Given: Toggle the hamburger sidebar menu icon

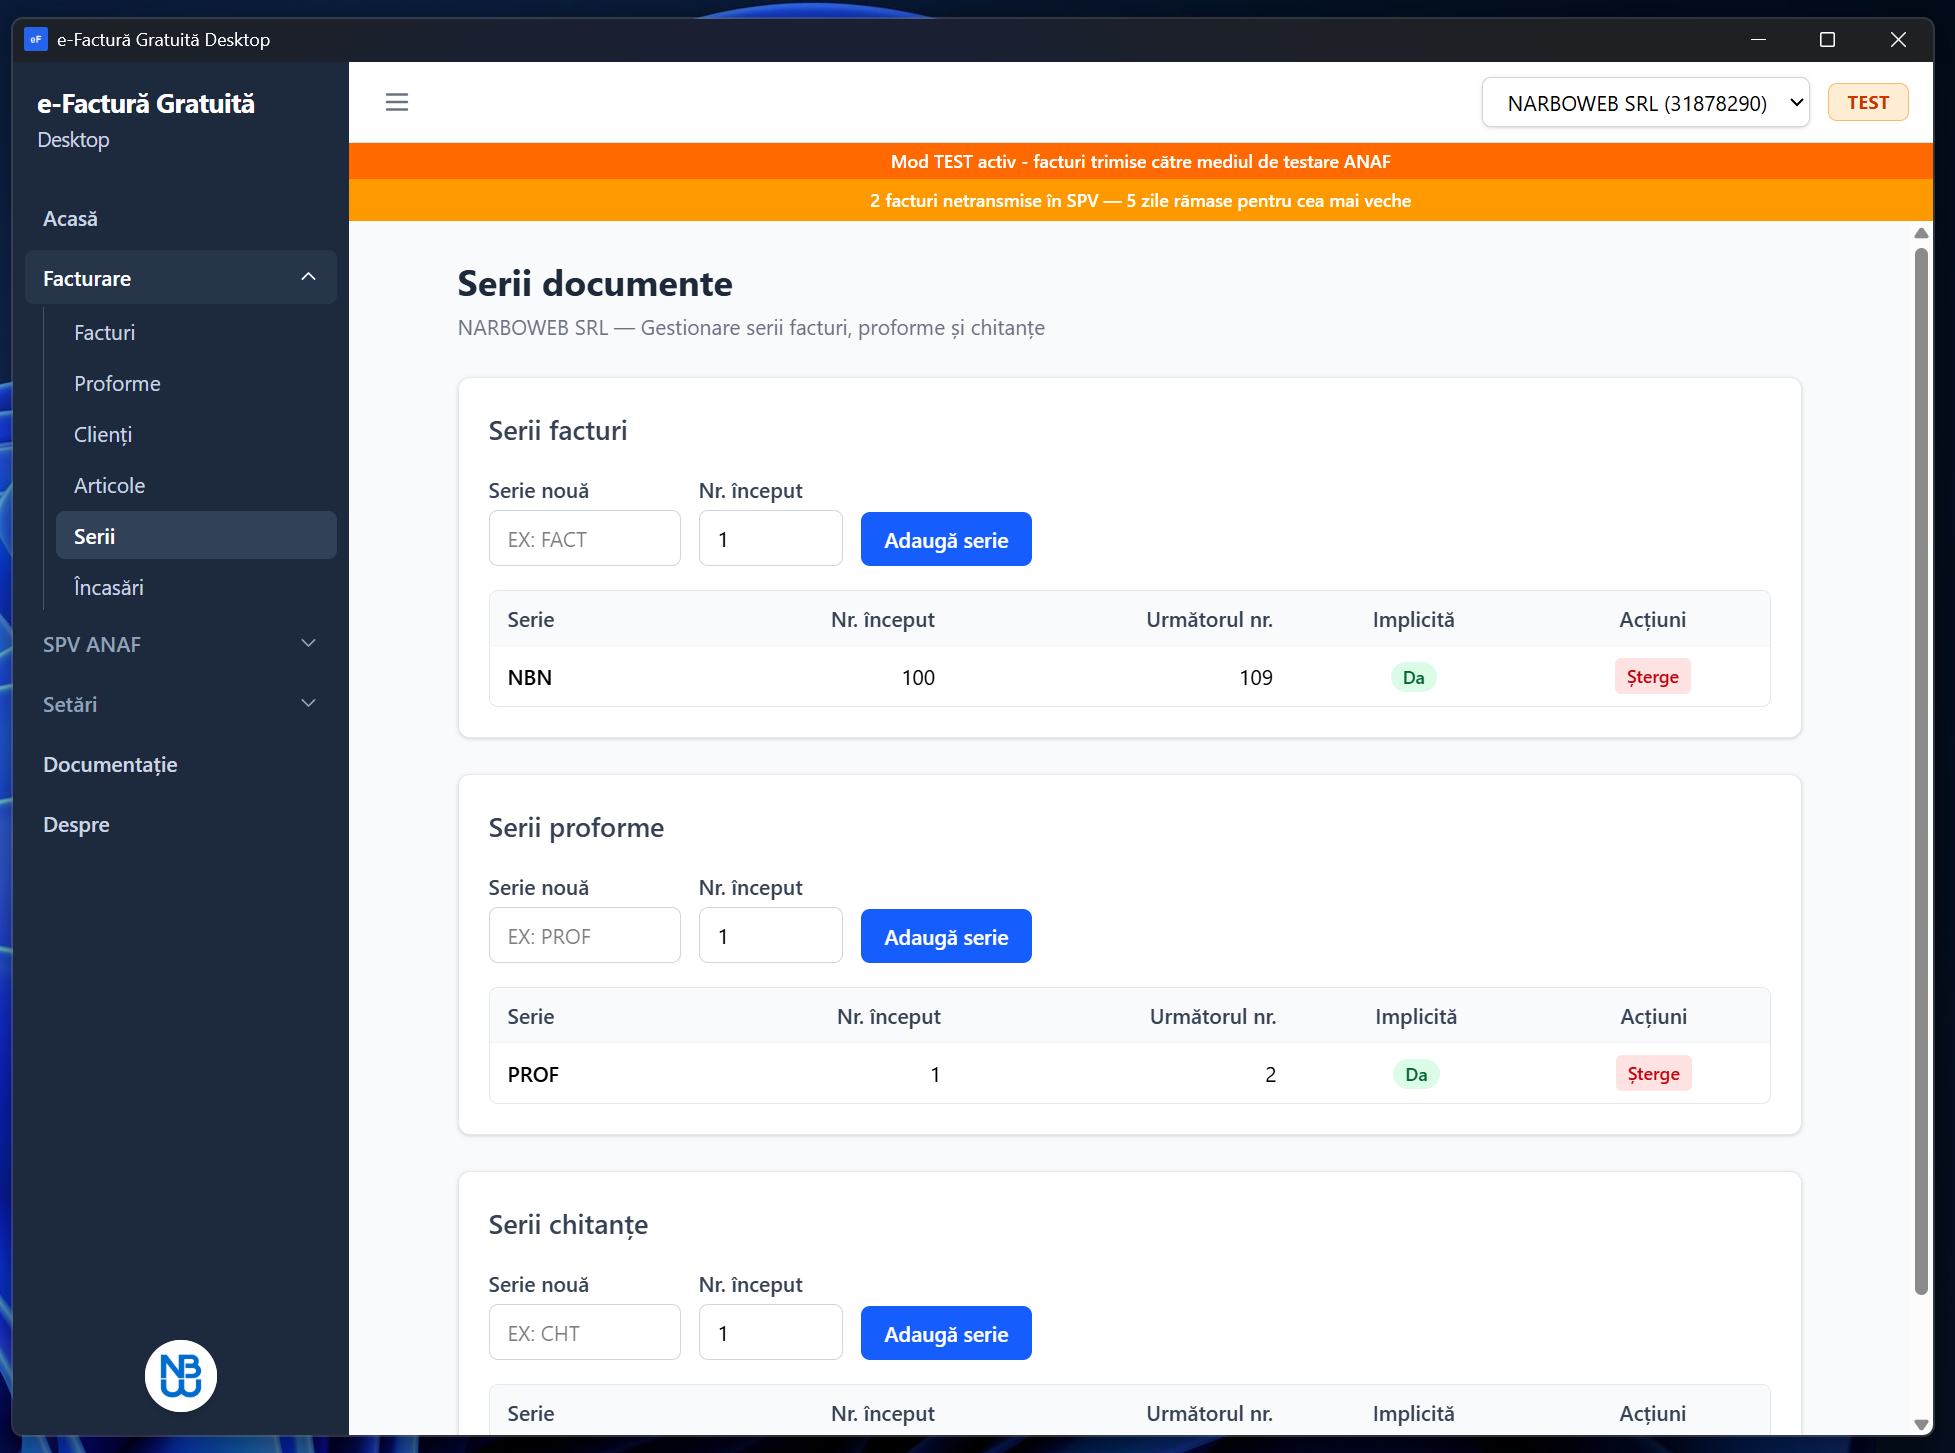Looking at the screenshot, I should point(397,102).
